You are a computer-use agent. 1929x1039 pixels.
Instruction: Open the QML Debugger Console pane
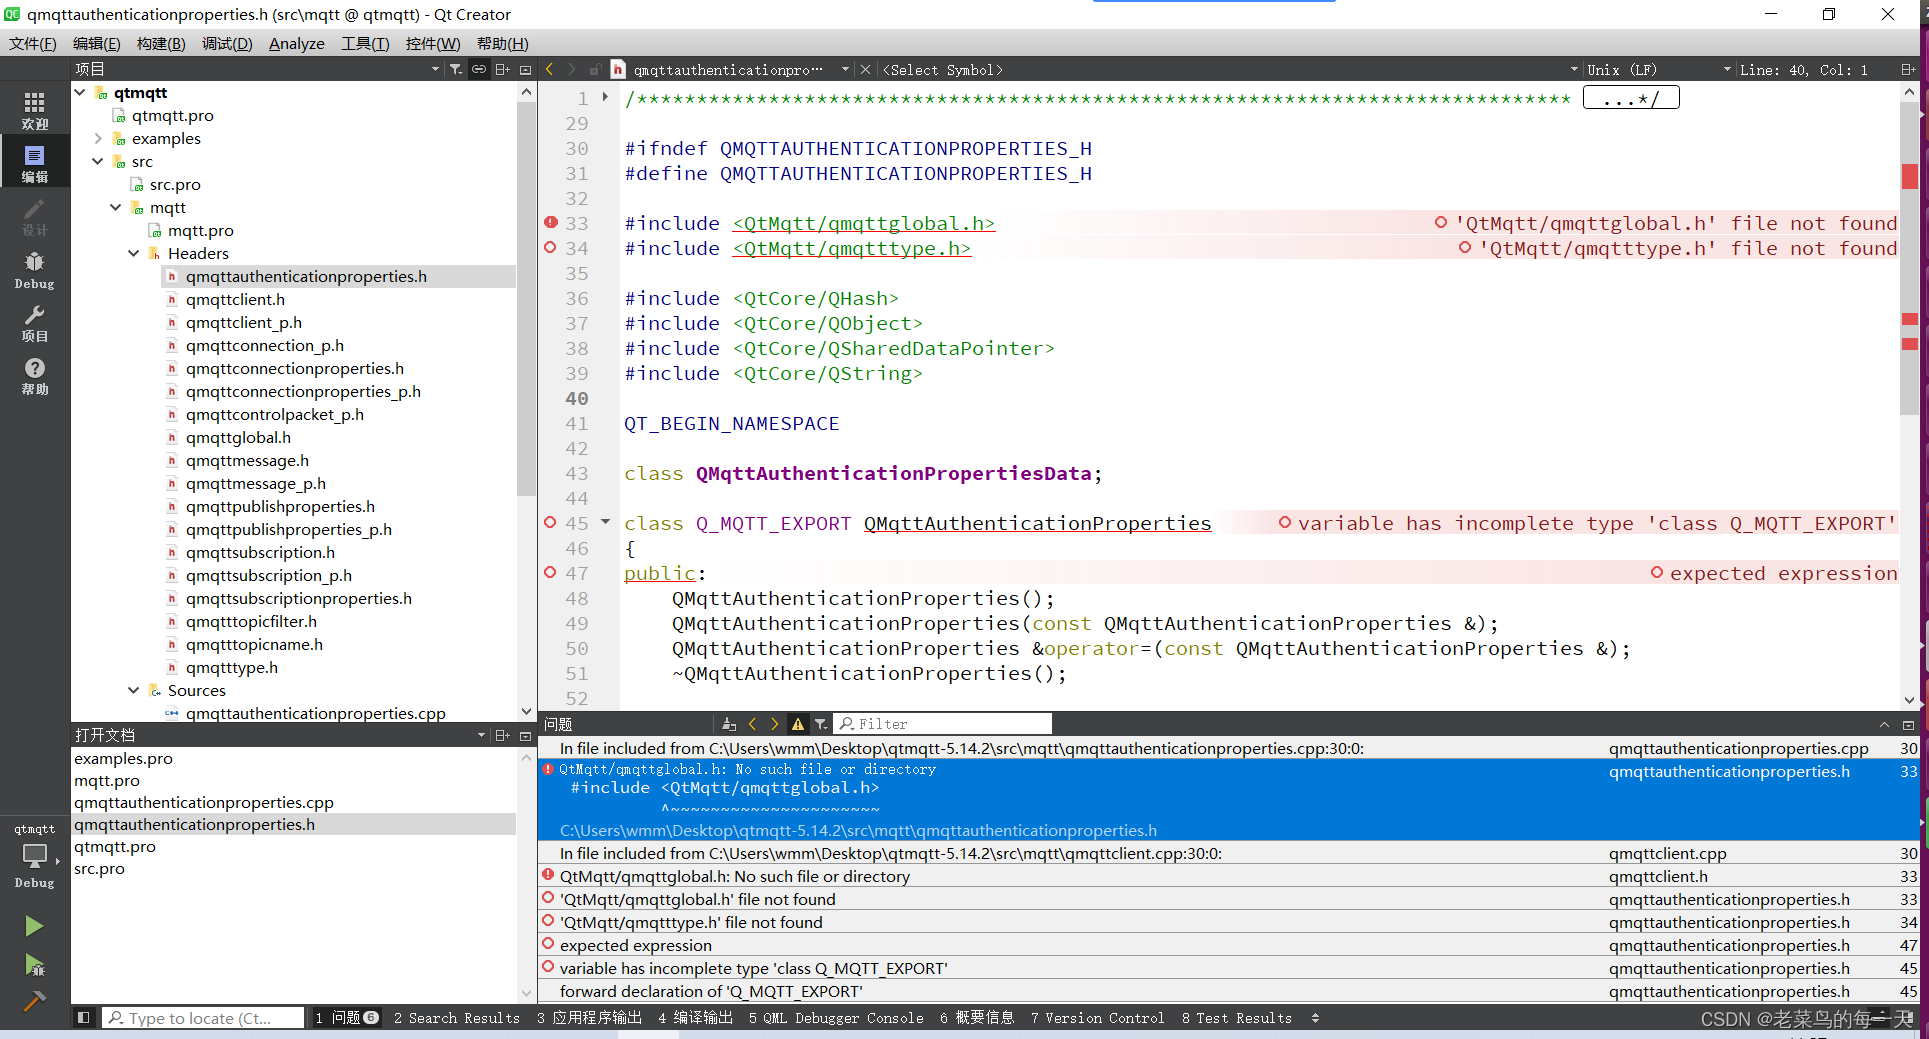(x=836, y=1018)
